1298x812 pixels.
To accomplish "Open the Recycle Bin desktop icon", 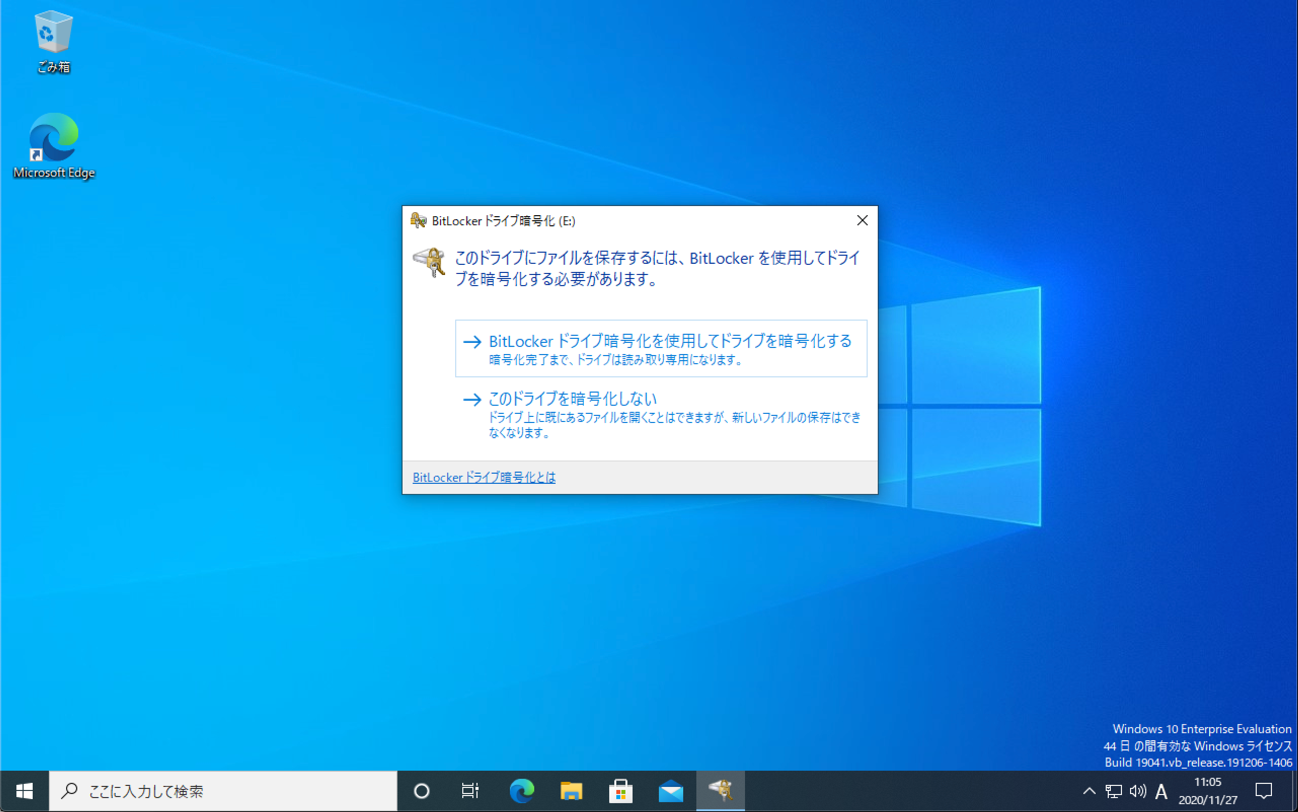I will click(53, 42).
